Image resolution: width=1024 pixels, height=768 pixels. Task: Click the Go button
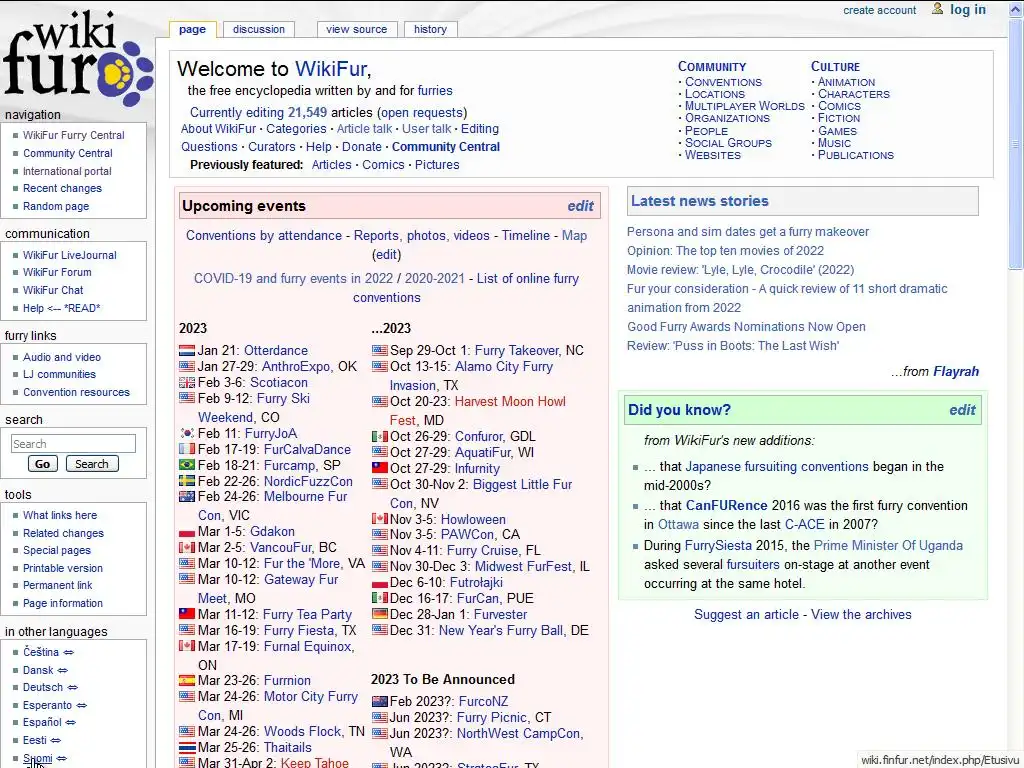(42, 464)
